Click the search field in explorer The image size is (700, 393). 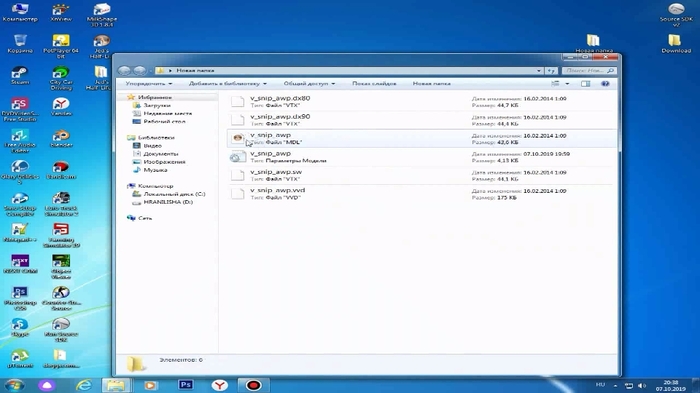click(589, 71)
